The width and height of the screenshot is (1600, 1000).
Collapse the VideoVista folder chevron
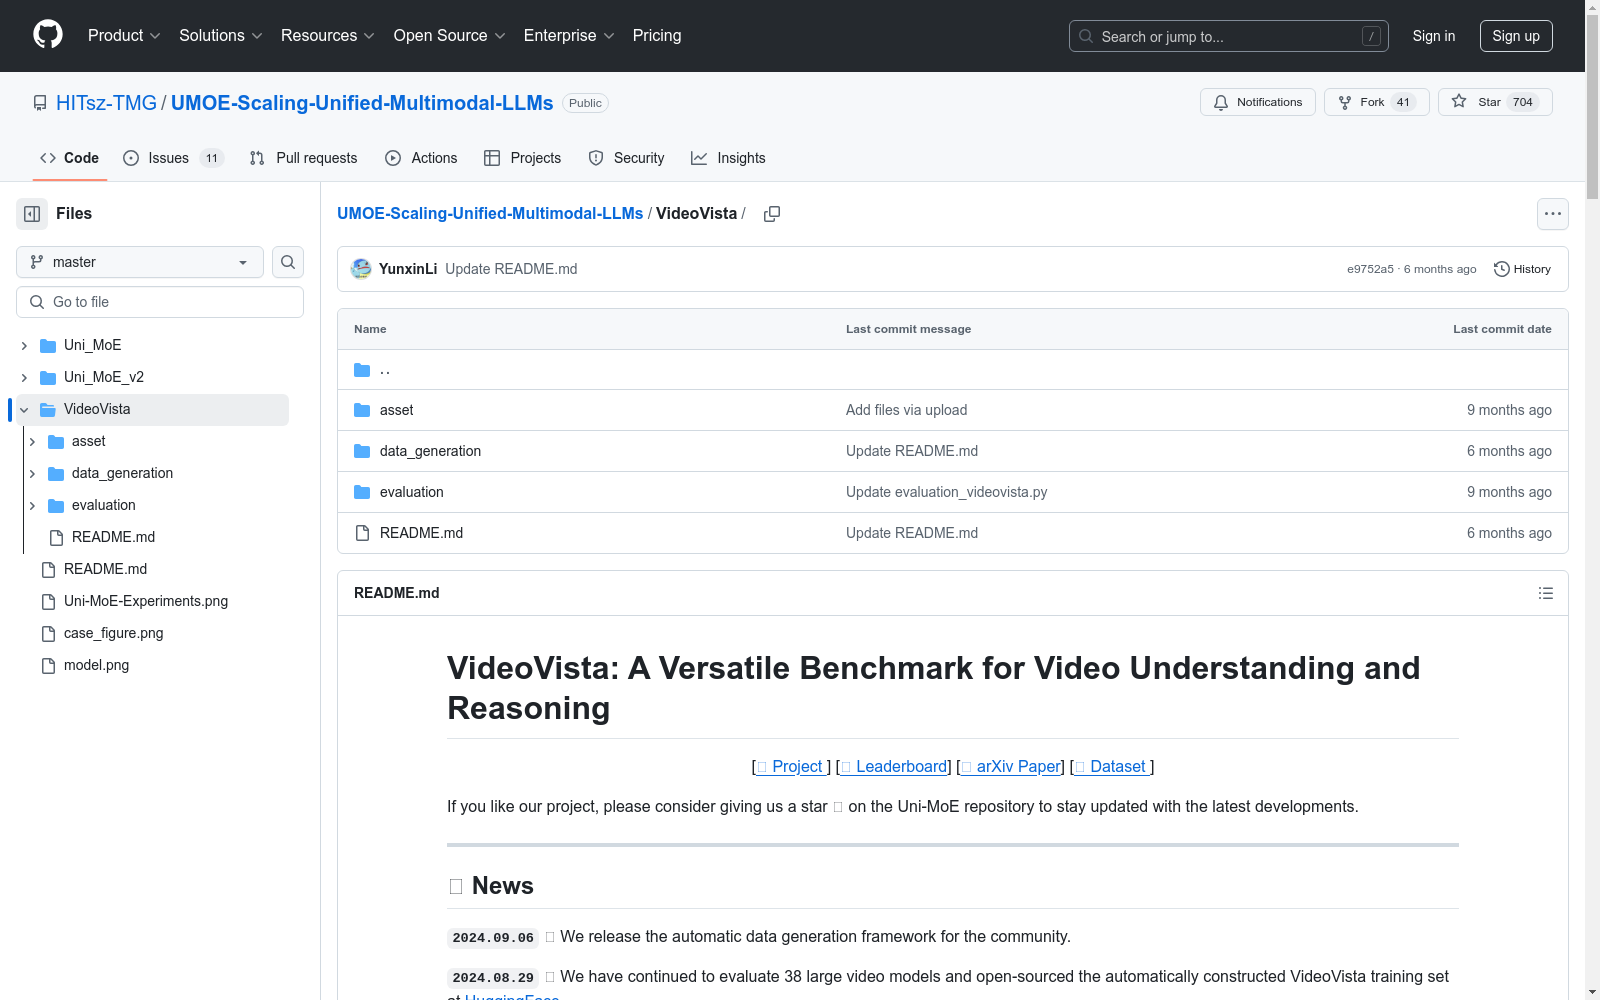tap(24, 409)
